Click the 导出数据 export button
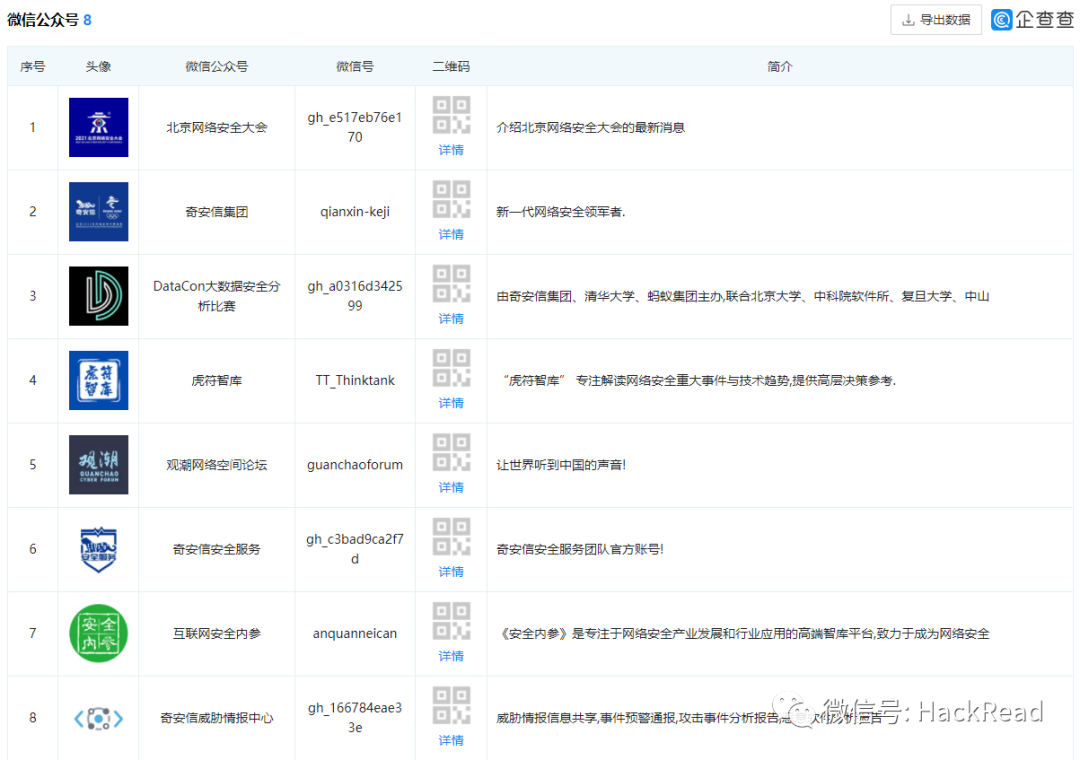The image size is (1080, 760). click(935, 20)
